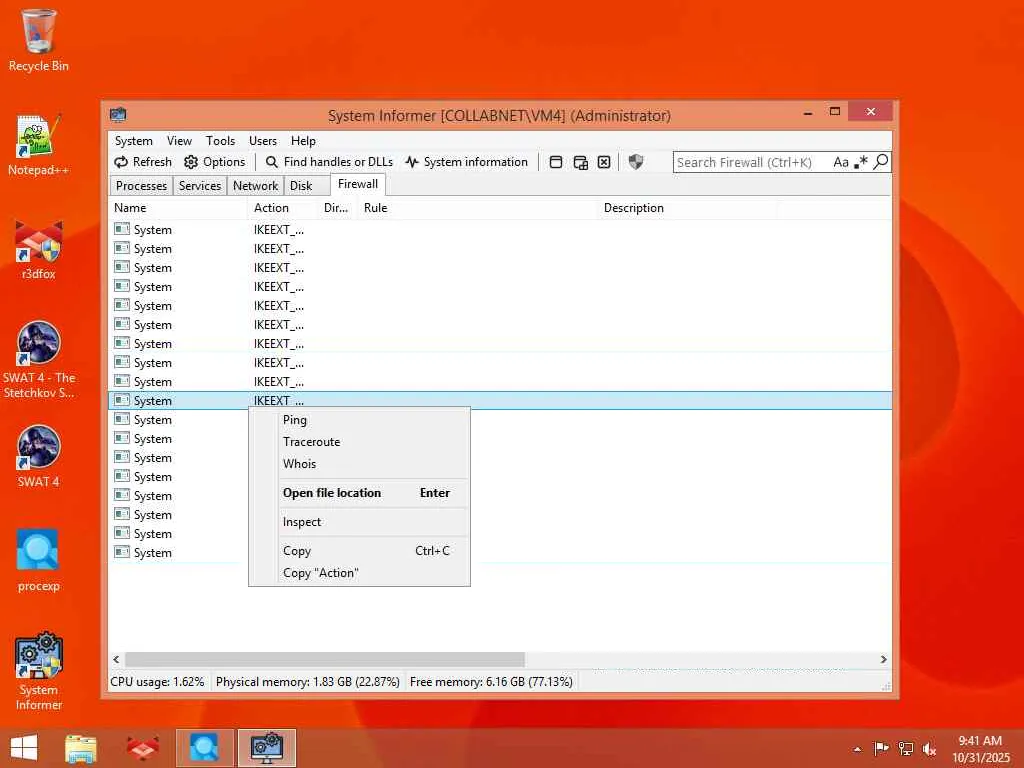Select the last System row in list
The width and height of the screenshot is (1024, 768).
coord(500,552)
